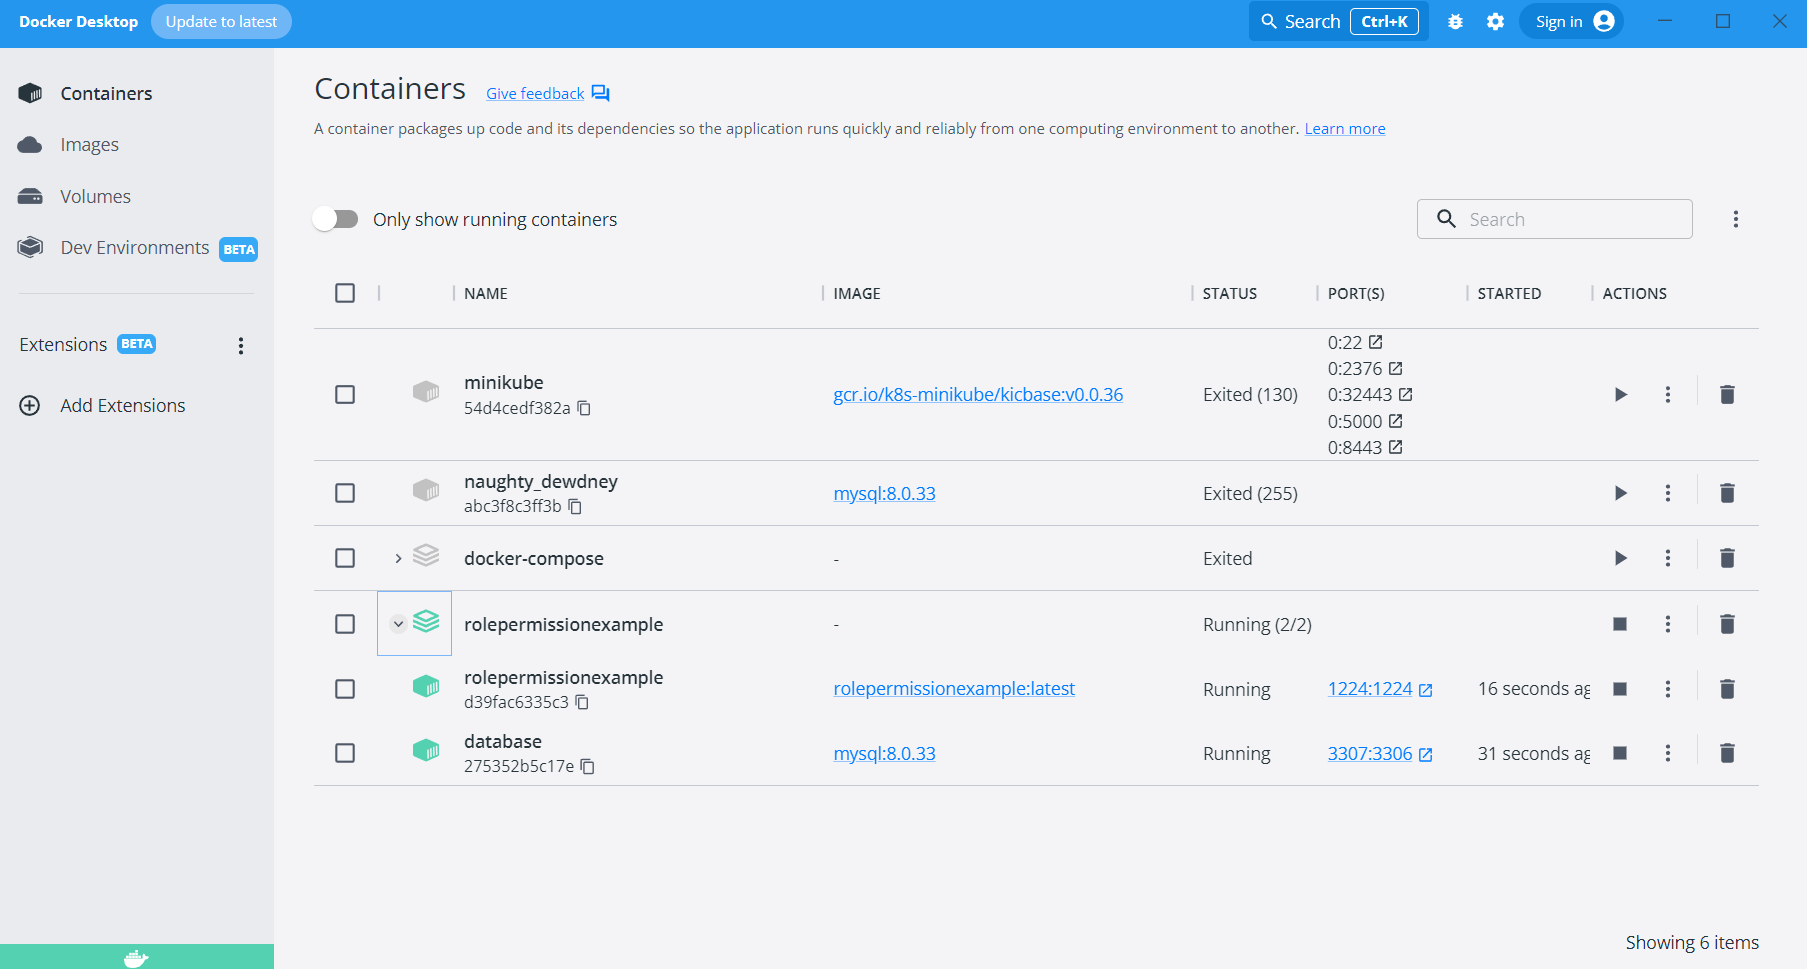Expand the docker-compose stack

[x=398, y=558]
